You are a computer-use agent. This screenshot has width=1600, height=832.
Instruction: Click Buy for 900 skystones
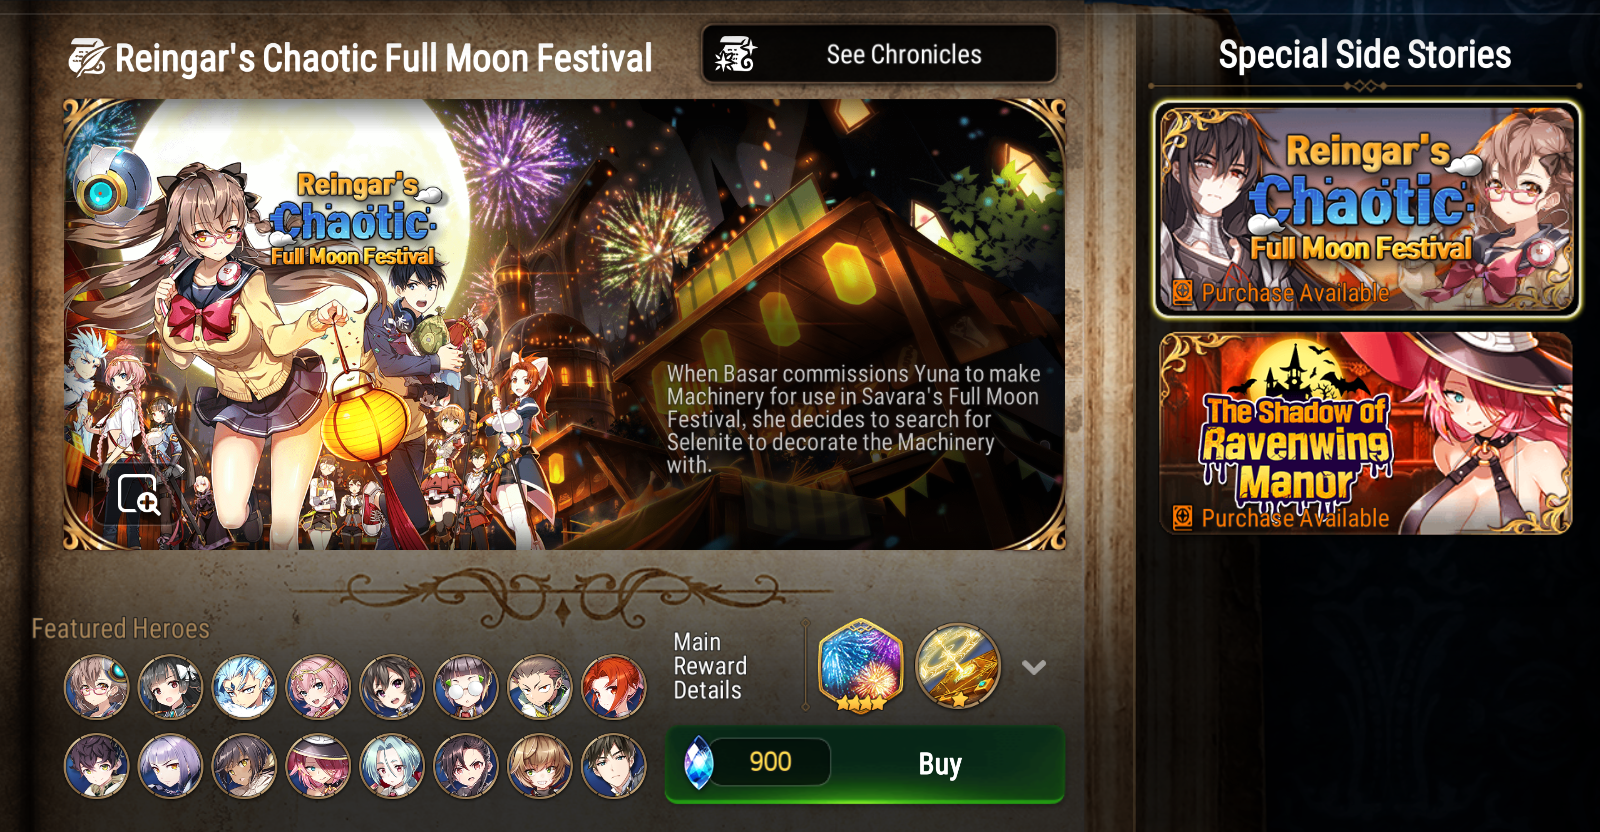pyautogui.click(x=865, y=765)
